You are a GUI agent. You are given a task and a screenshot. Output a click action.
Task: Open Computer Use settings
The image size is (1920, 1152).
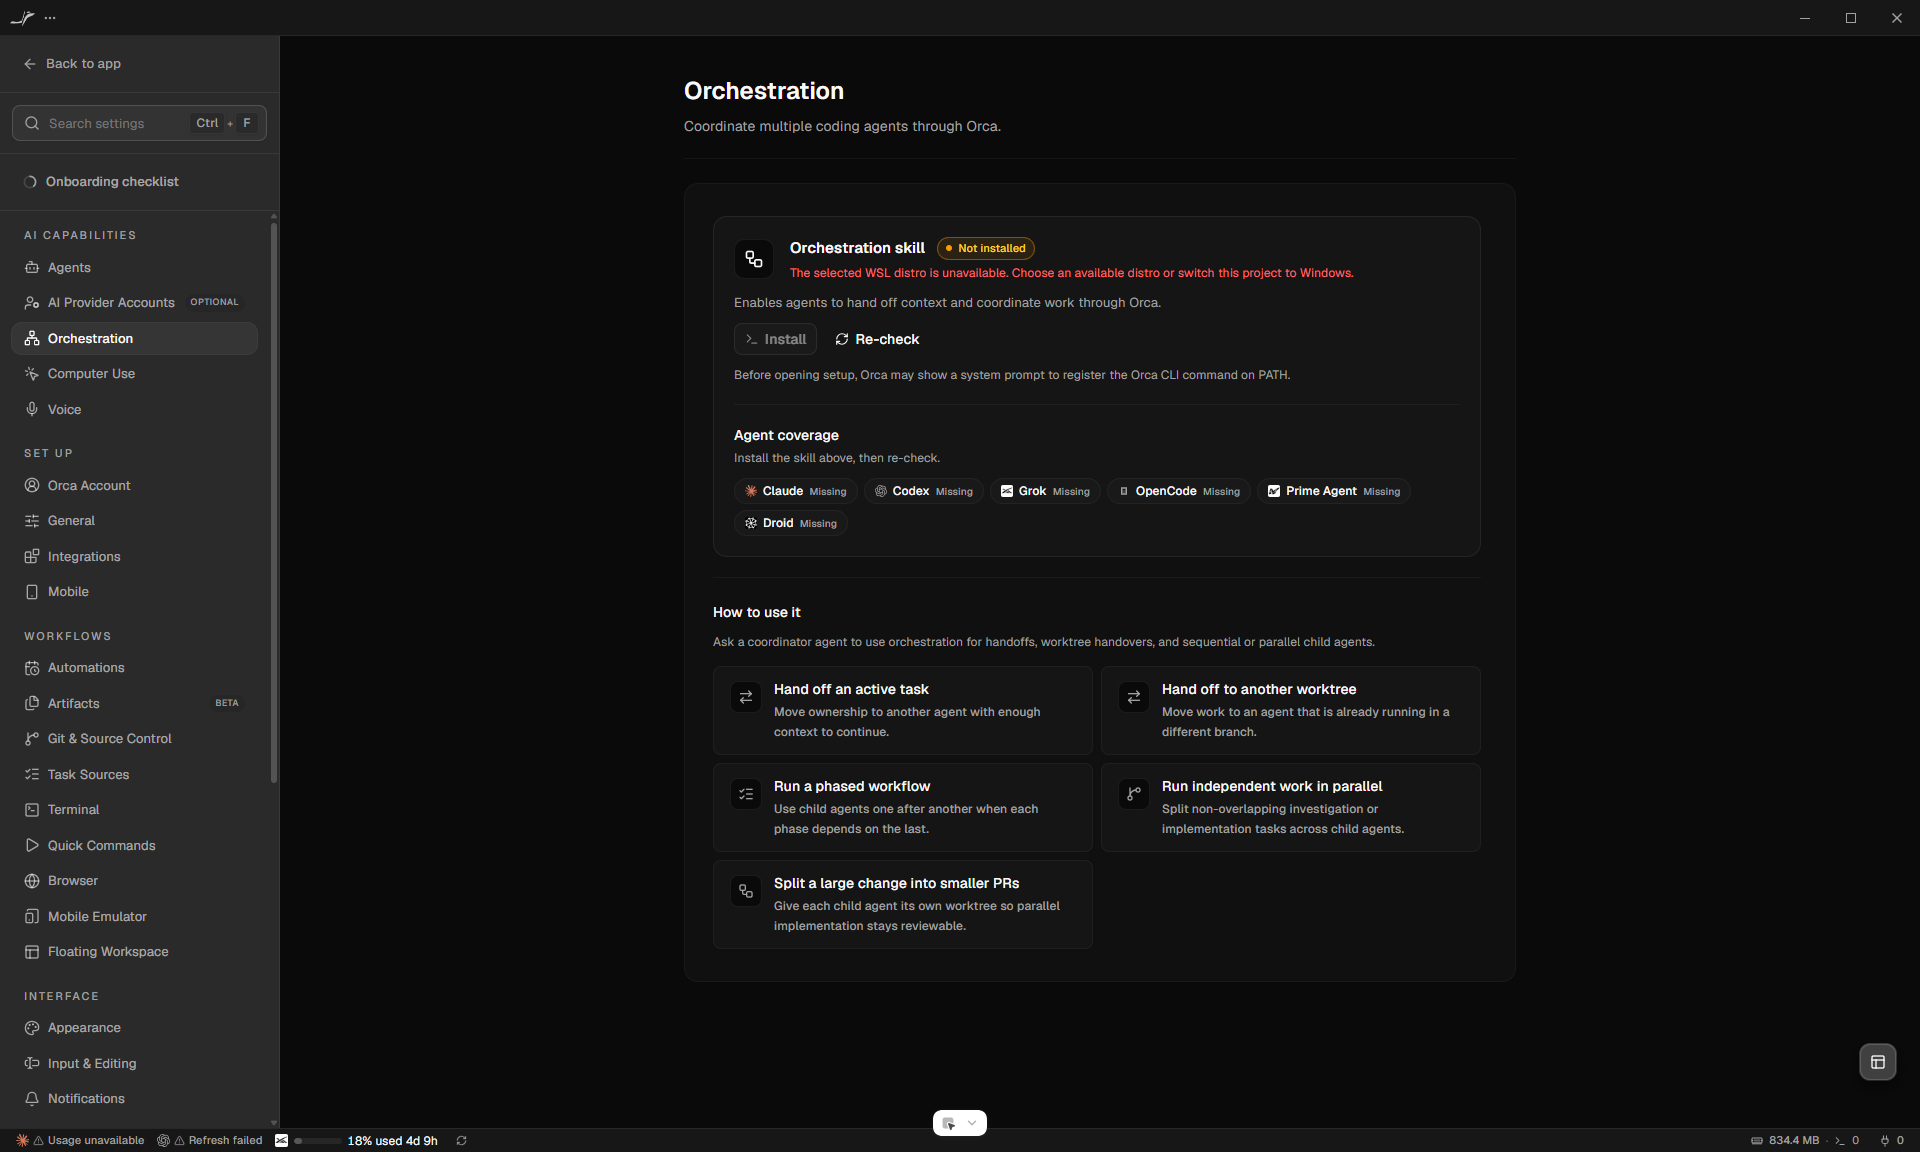[x=134, y=374]
